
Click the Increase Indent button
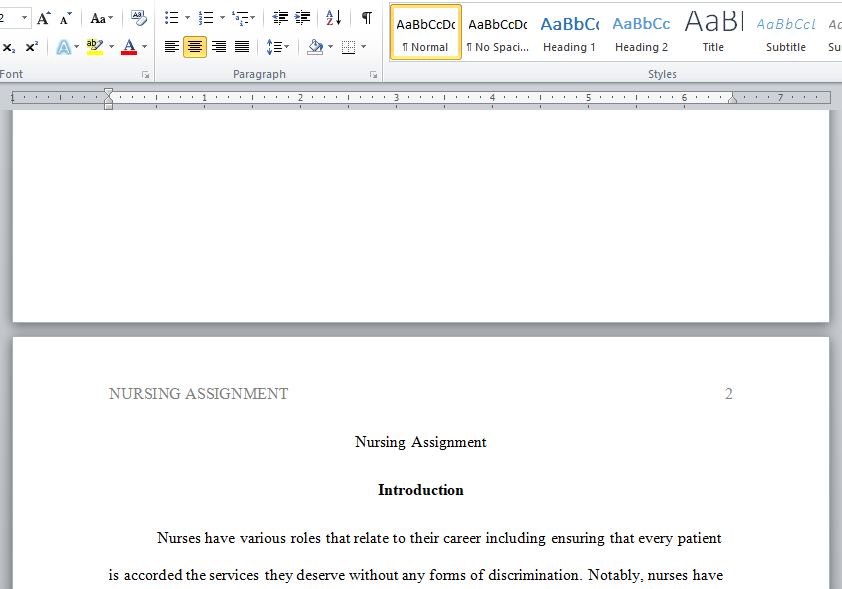click(x=302, y=18)
